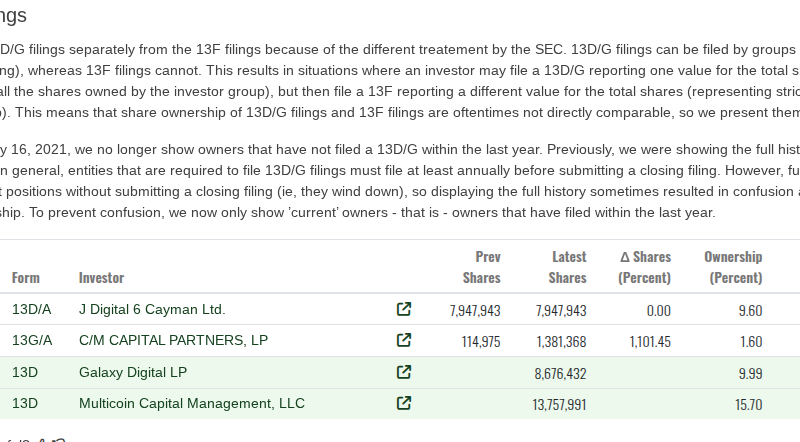This screenshot has height=442, width=800.
Task: Click the 15.70 ownership value for Multicoin
Action: click(x=749, y=405)
